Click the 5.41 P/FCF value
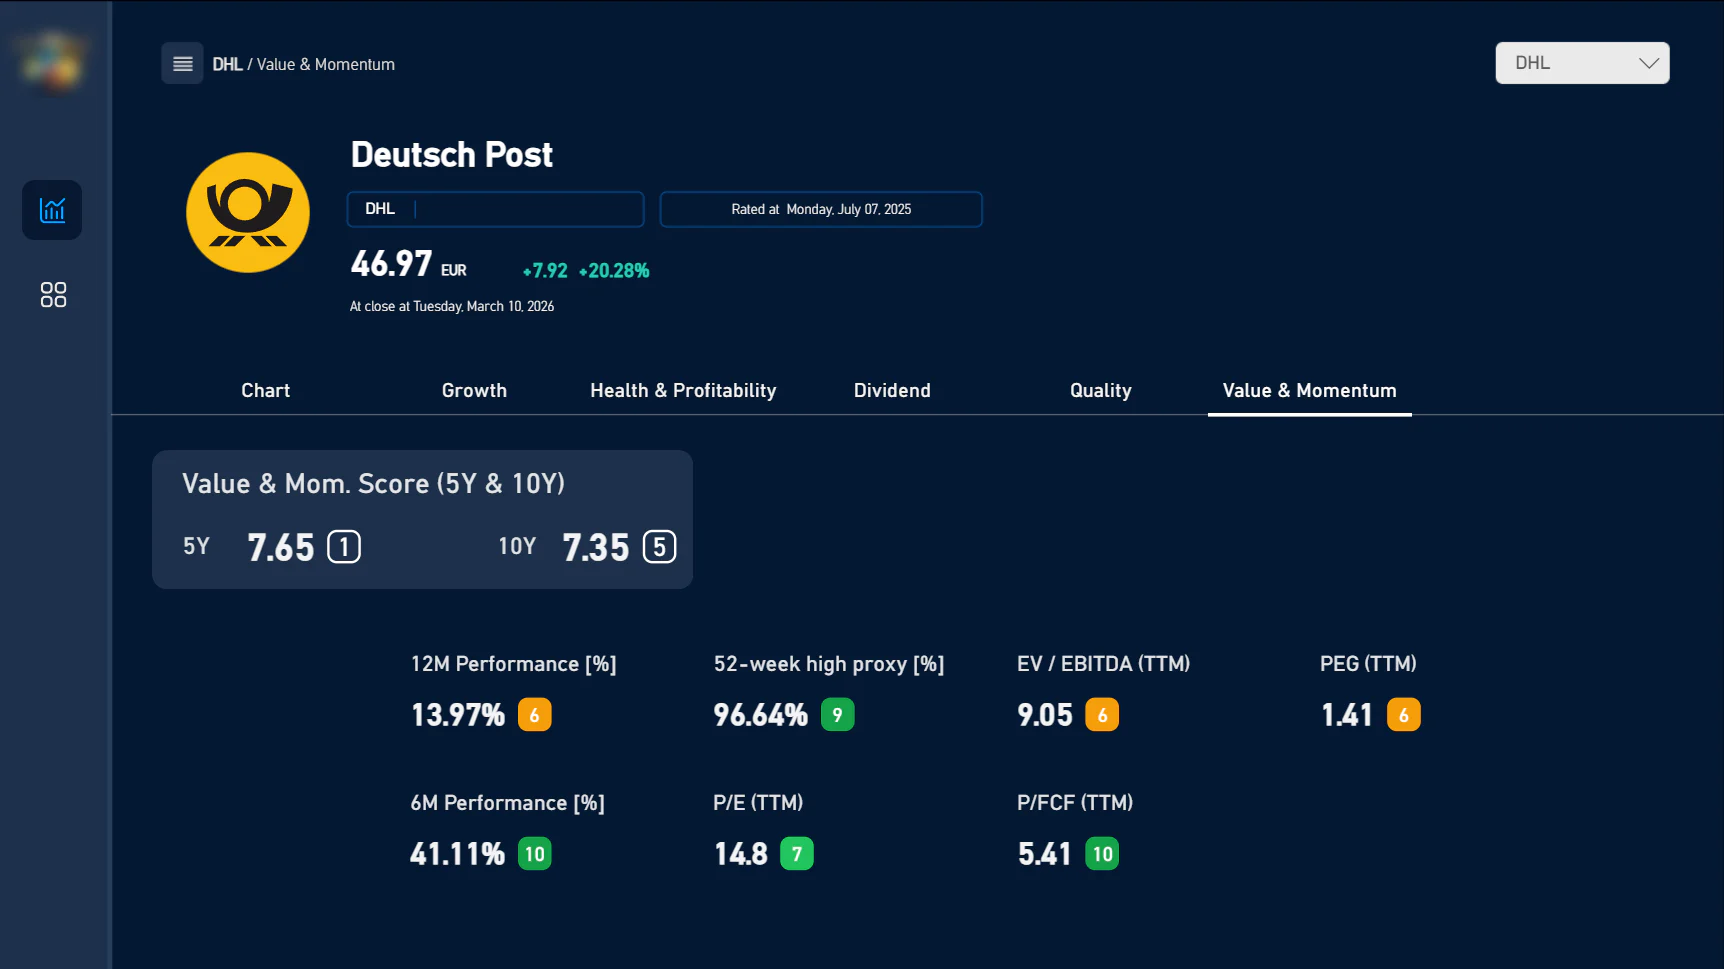Viewport: 1724px width, 969px height. click(1044, 854)
